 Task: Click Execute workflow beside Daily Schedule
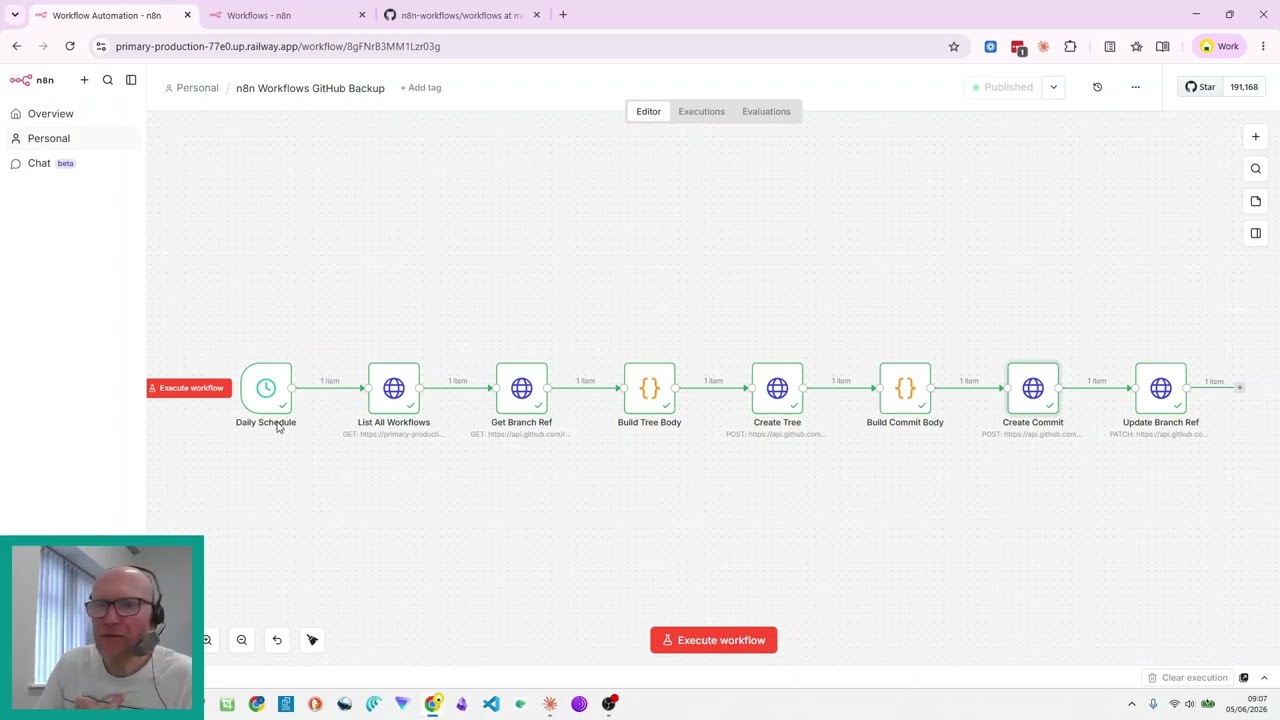[189, 388]
